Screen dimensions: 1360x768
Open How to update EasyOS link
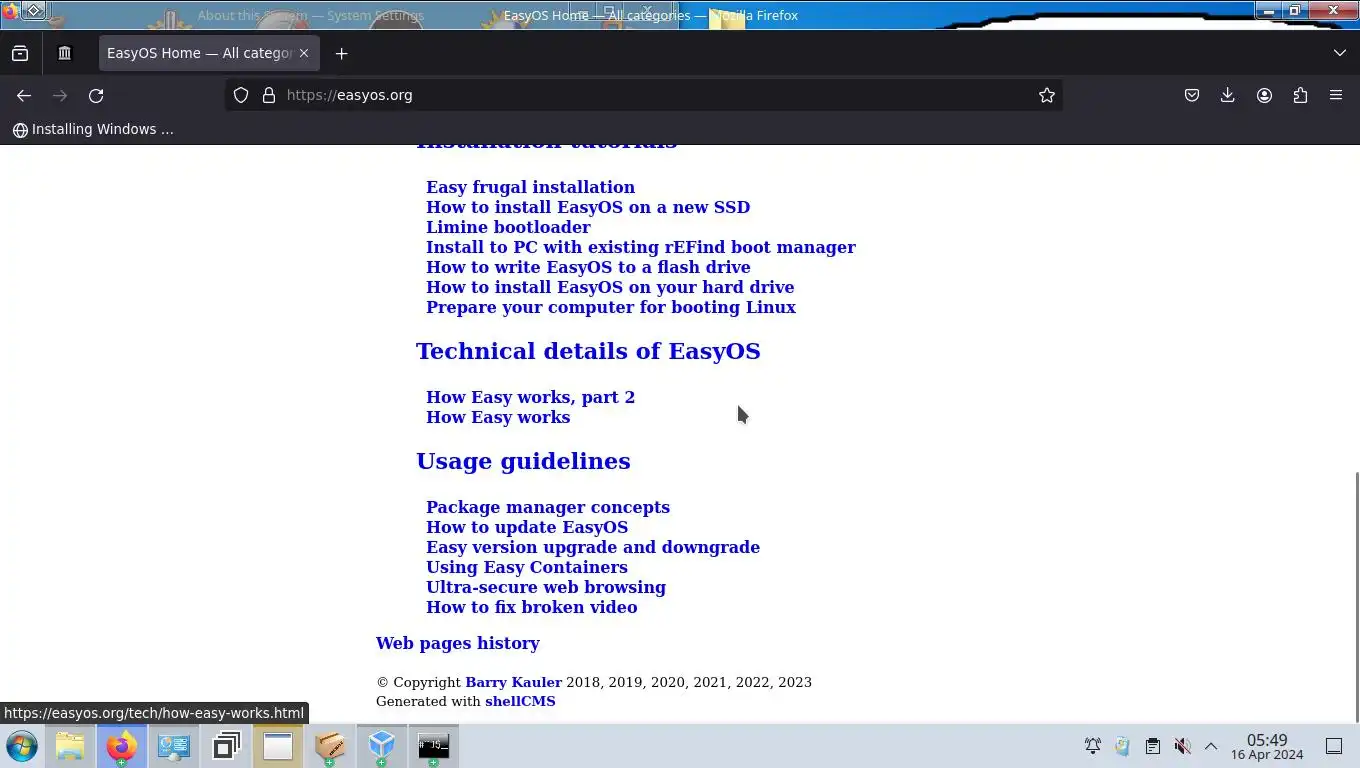(527, 527)
